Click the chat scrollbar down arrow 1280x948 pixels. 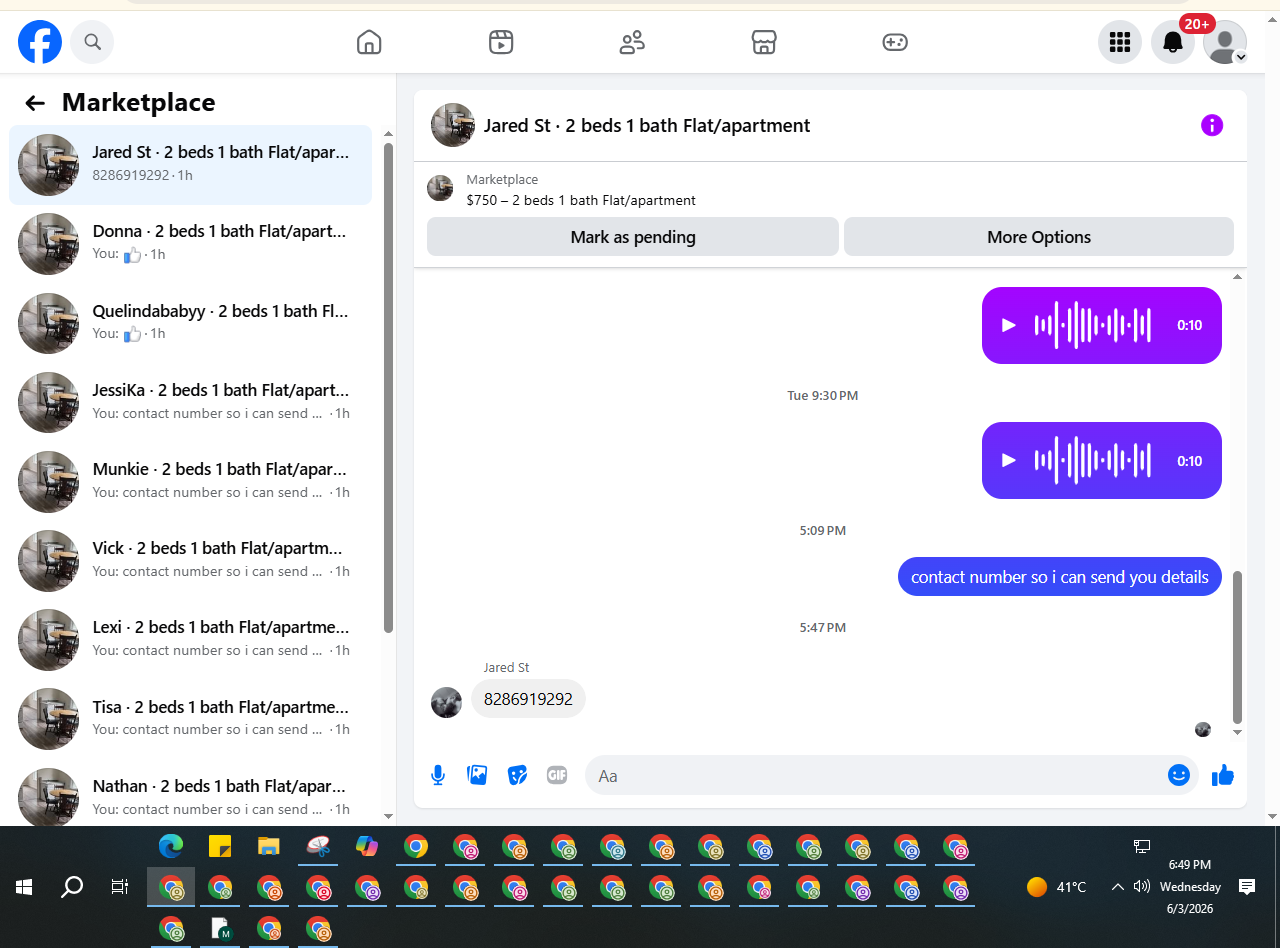[x=1237, y=732]
